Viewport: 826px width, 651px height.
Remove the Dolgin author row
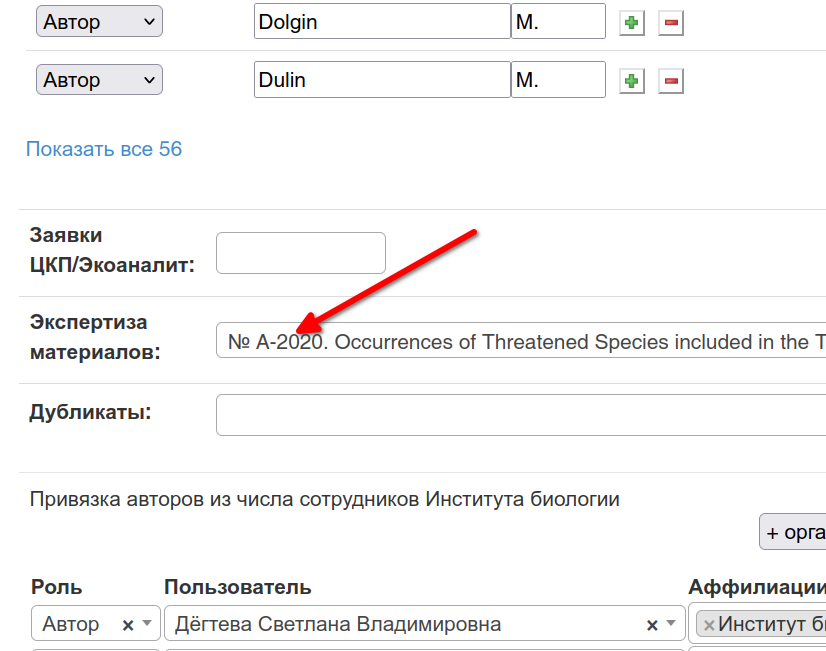(671, 23)
